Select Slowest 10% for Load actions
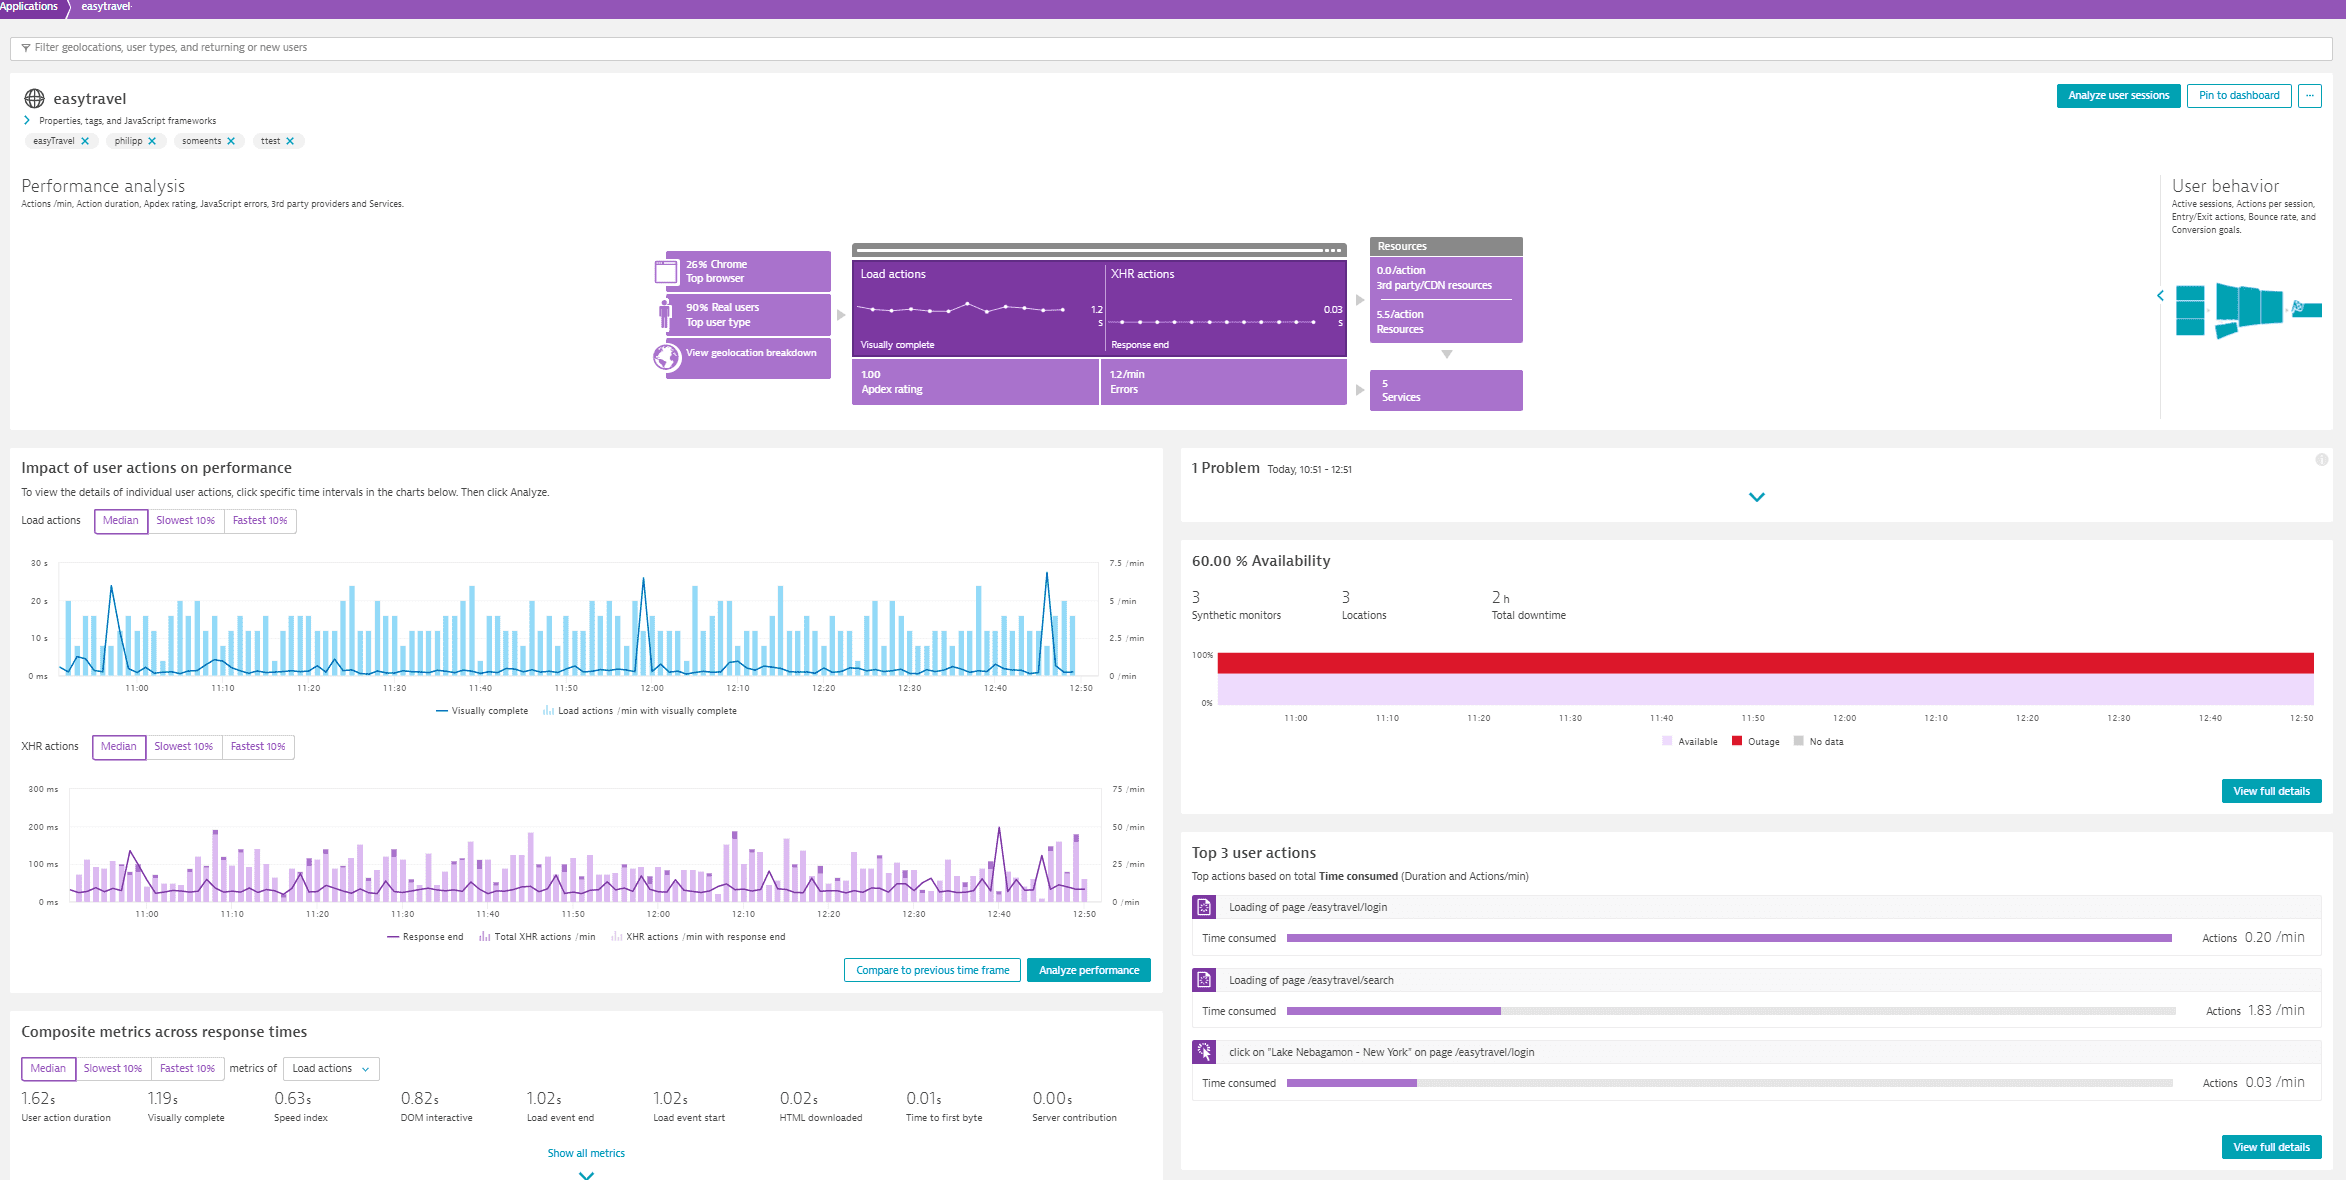This screenshot has width=2346, height=1180. [186, 520]
